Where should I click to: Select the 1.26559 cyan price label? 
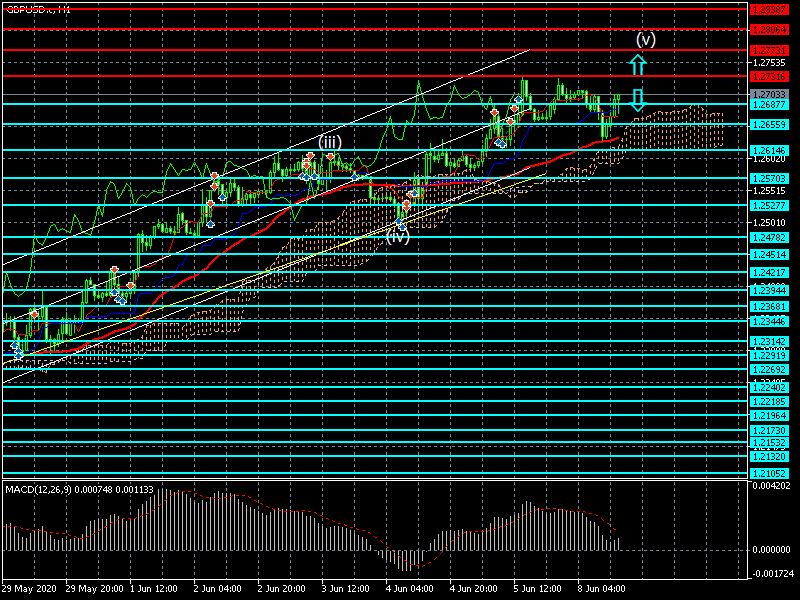769,124
